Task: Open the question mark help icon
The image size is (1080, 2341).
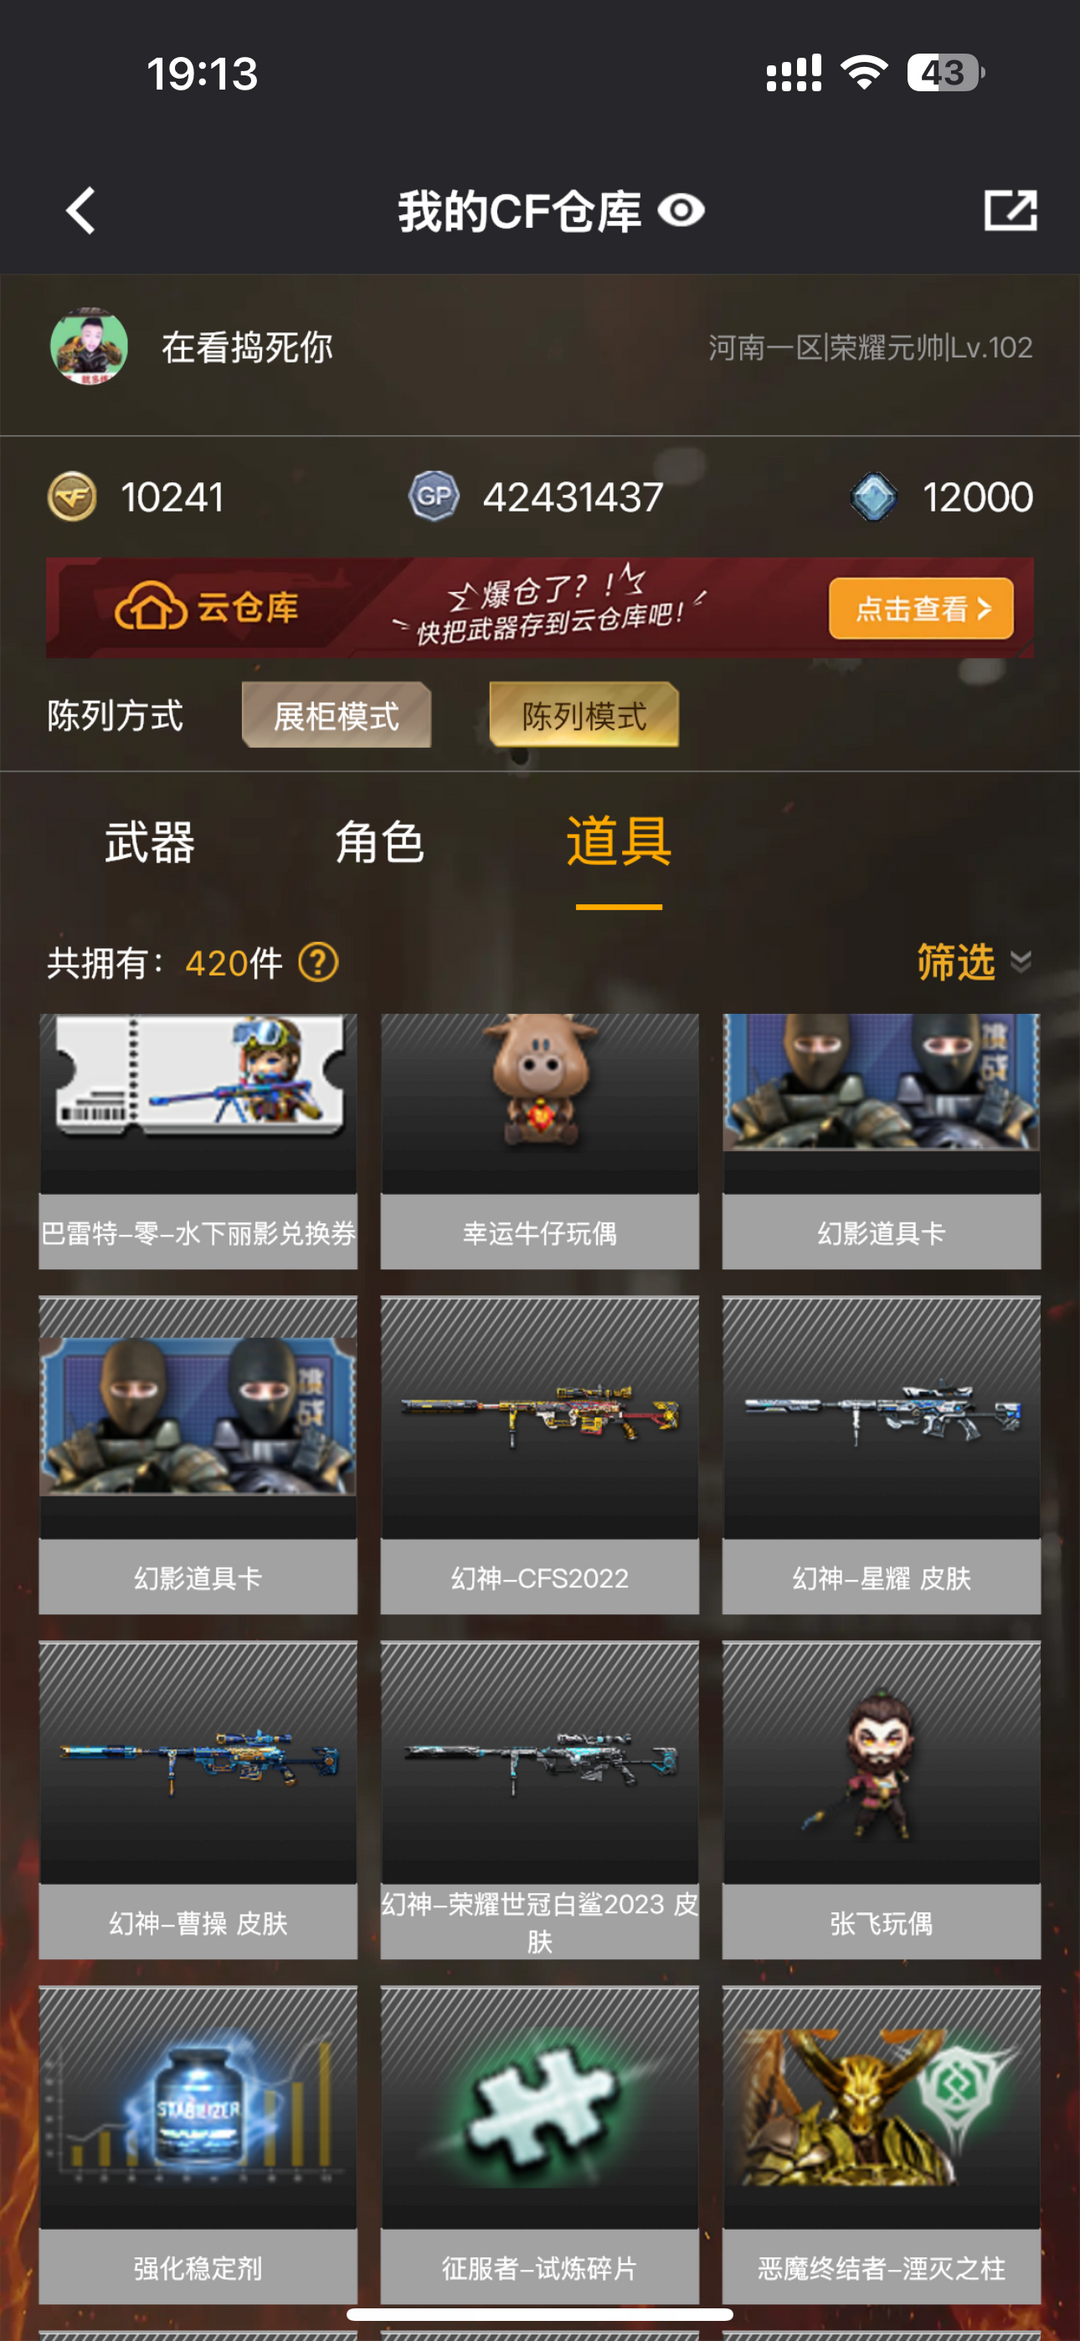Action: [x=319, y=963]
